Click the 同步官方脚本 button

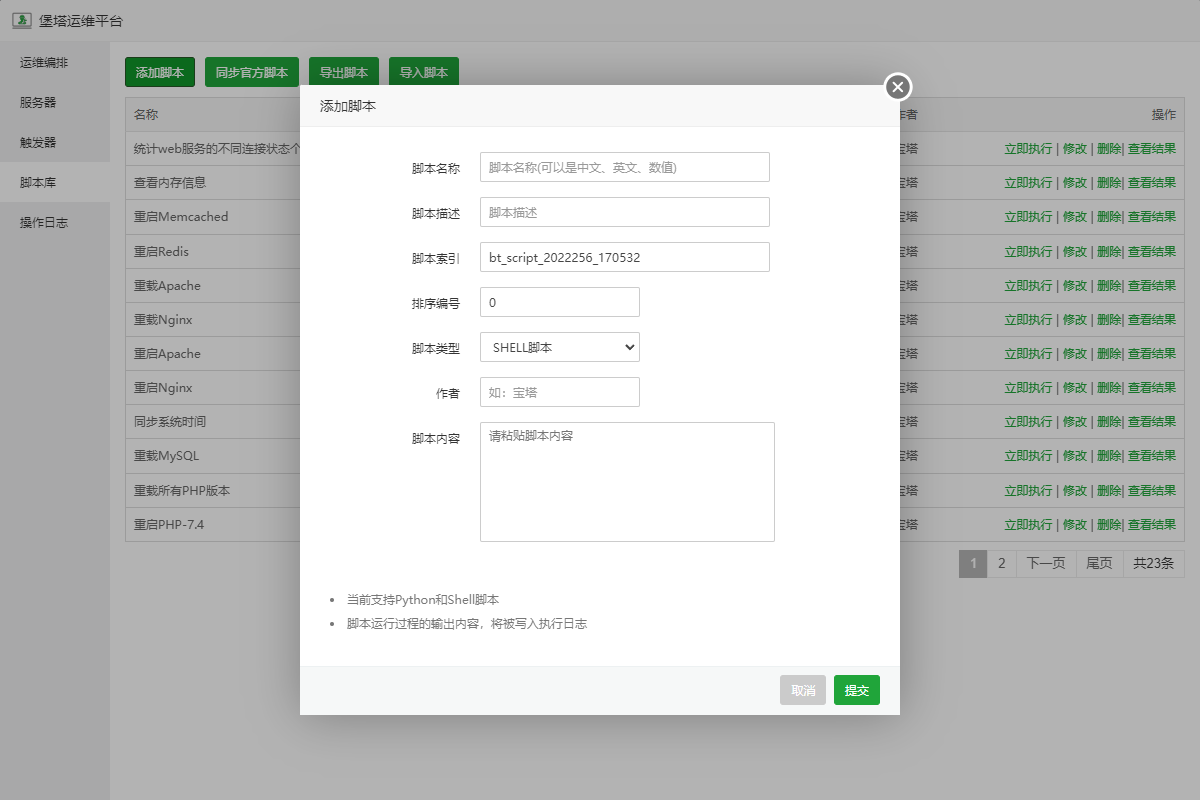[252, 72]
